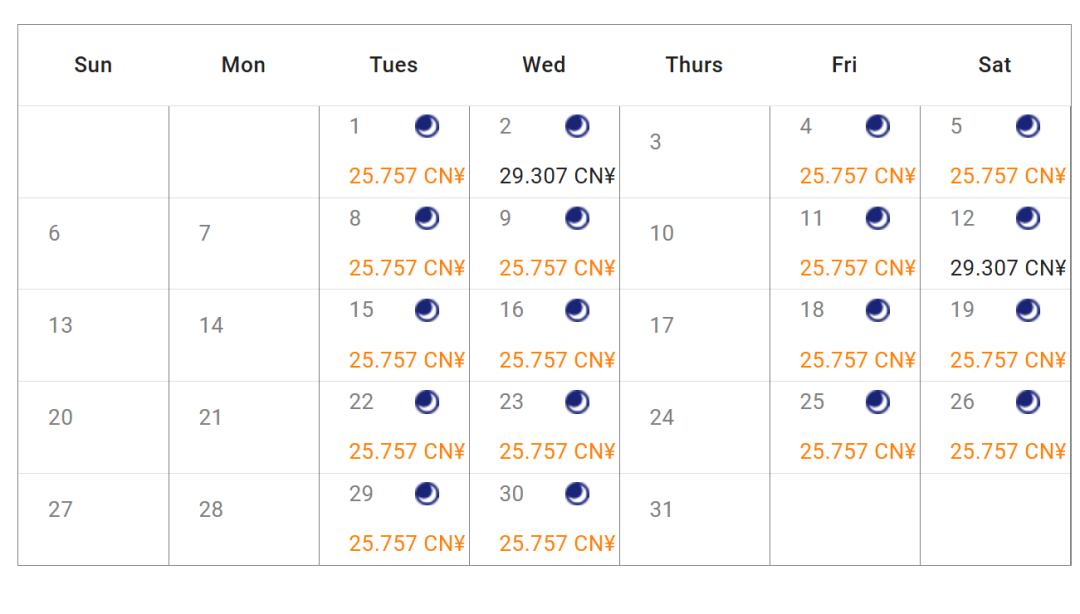This screenshot has width=1080, height=614.
Task: Choose the 25.757 CN¥ price on day 4
Action: point(857,177)
